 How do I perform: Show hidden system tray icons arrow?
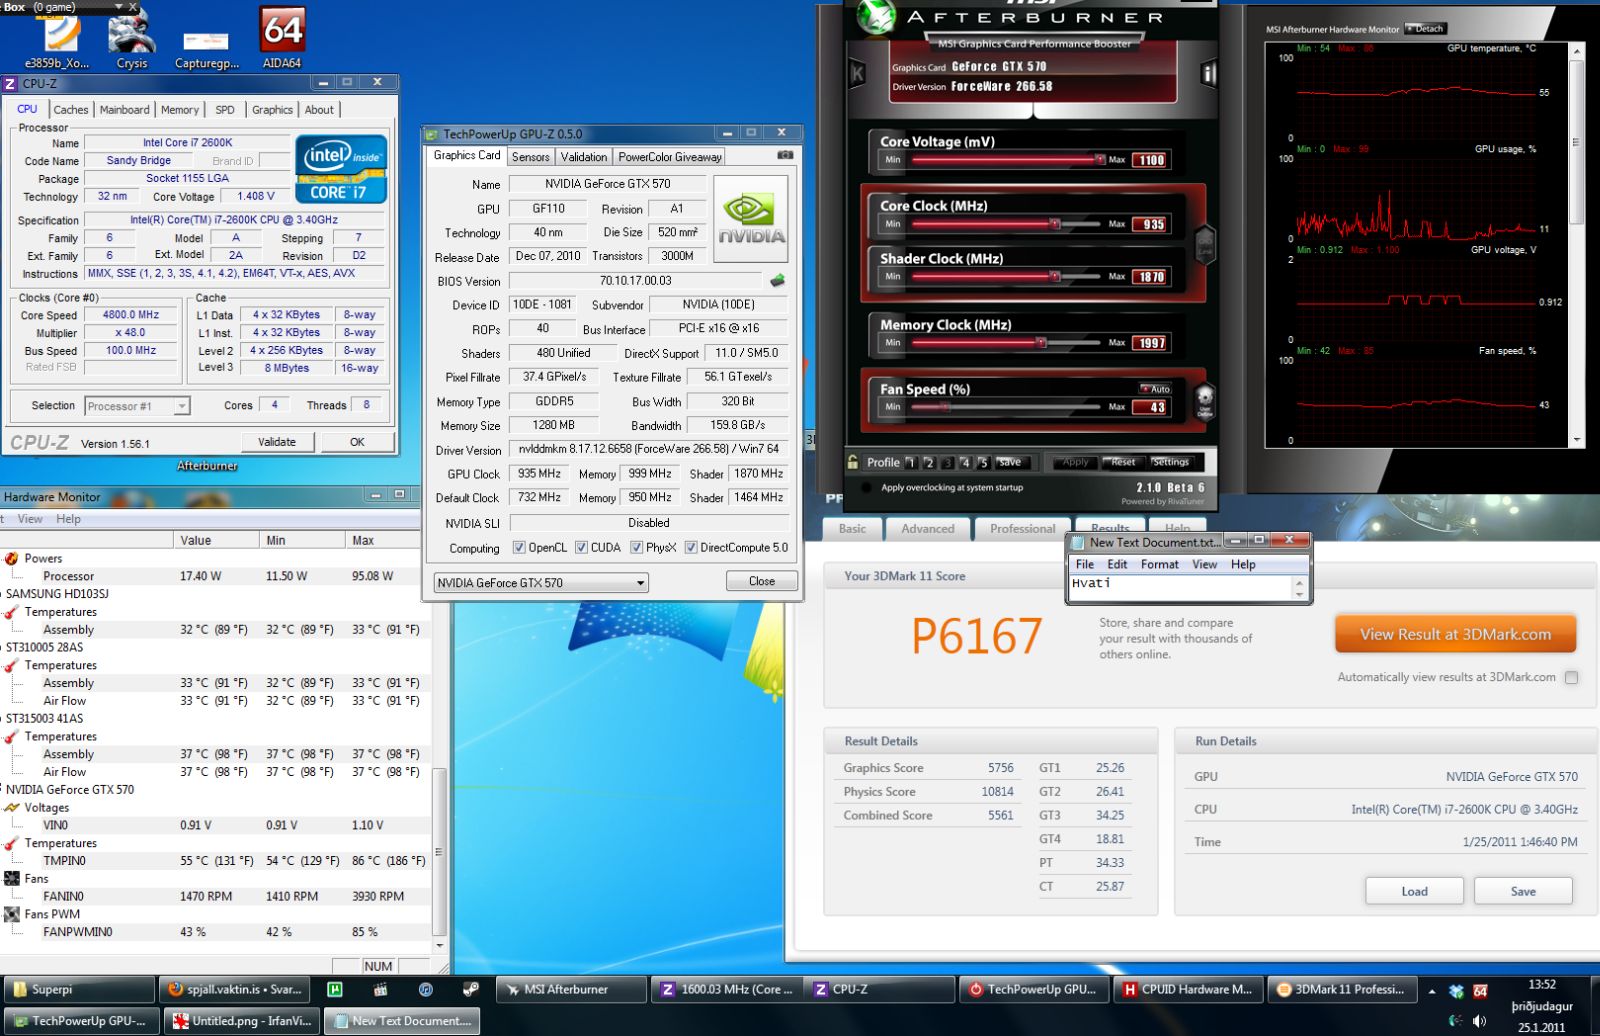pos(1432,991)
